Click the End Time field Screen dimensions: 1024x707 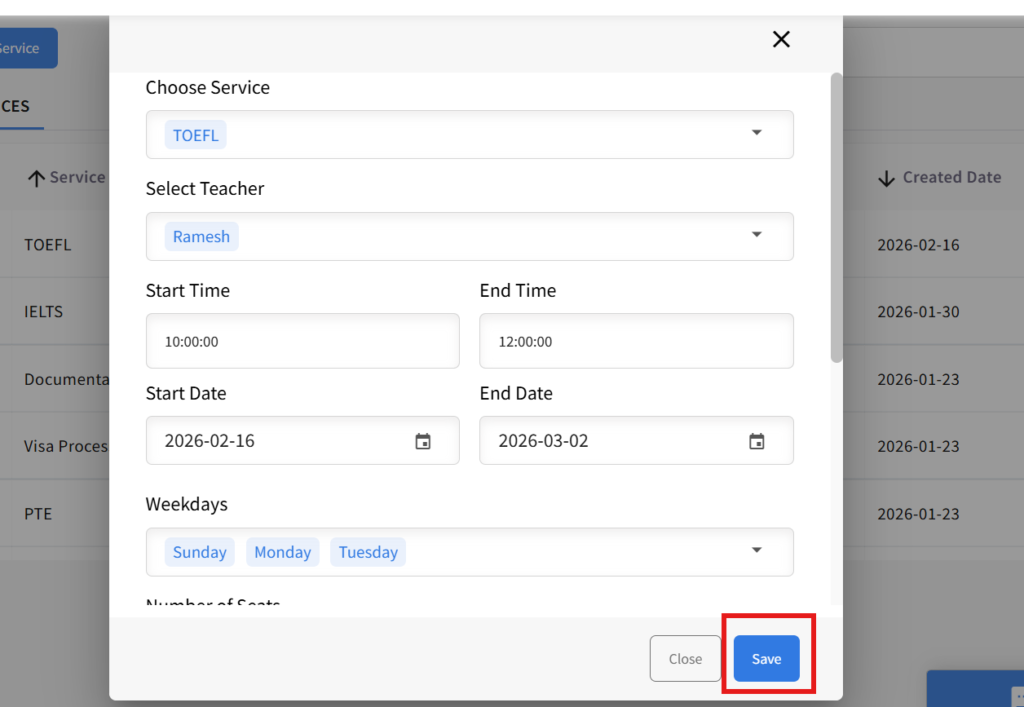point(636,341)
